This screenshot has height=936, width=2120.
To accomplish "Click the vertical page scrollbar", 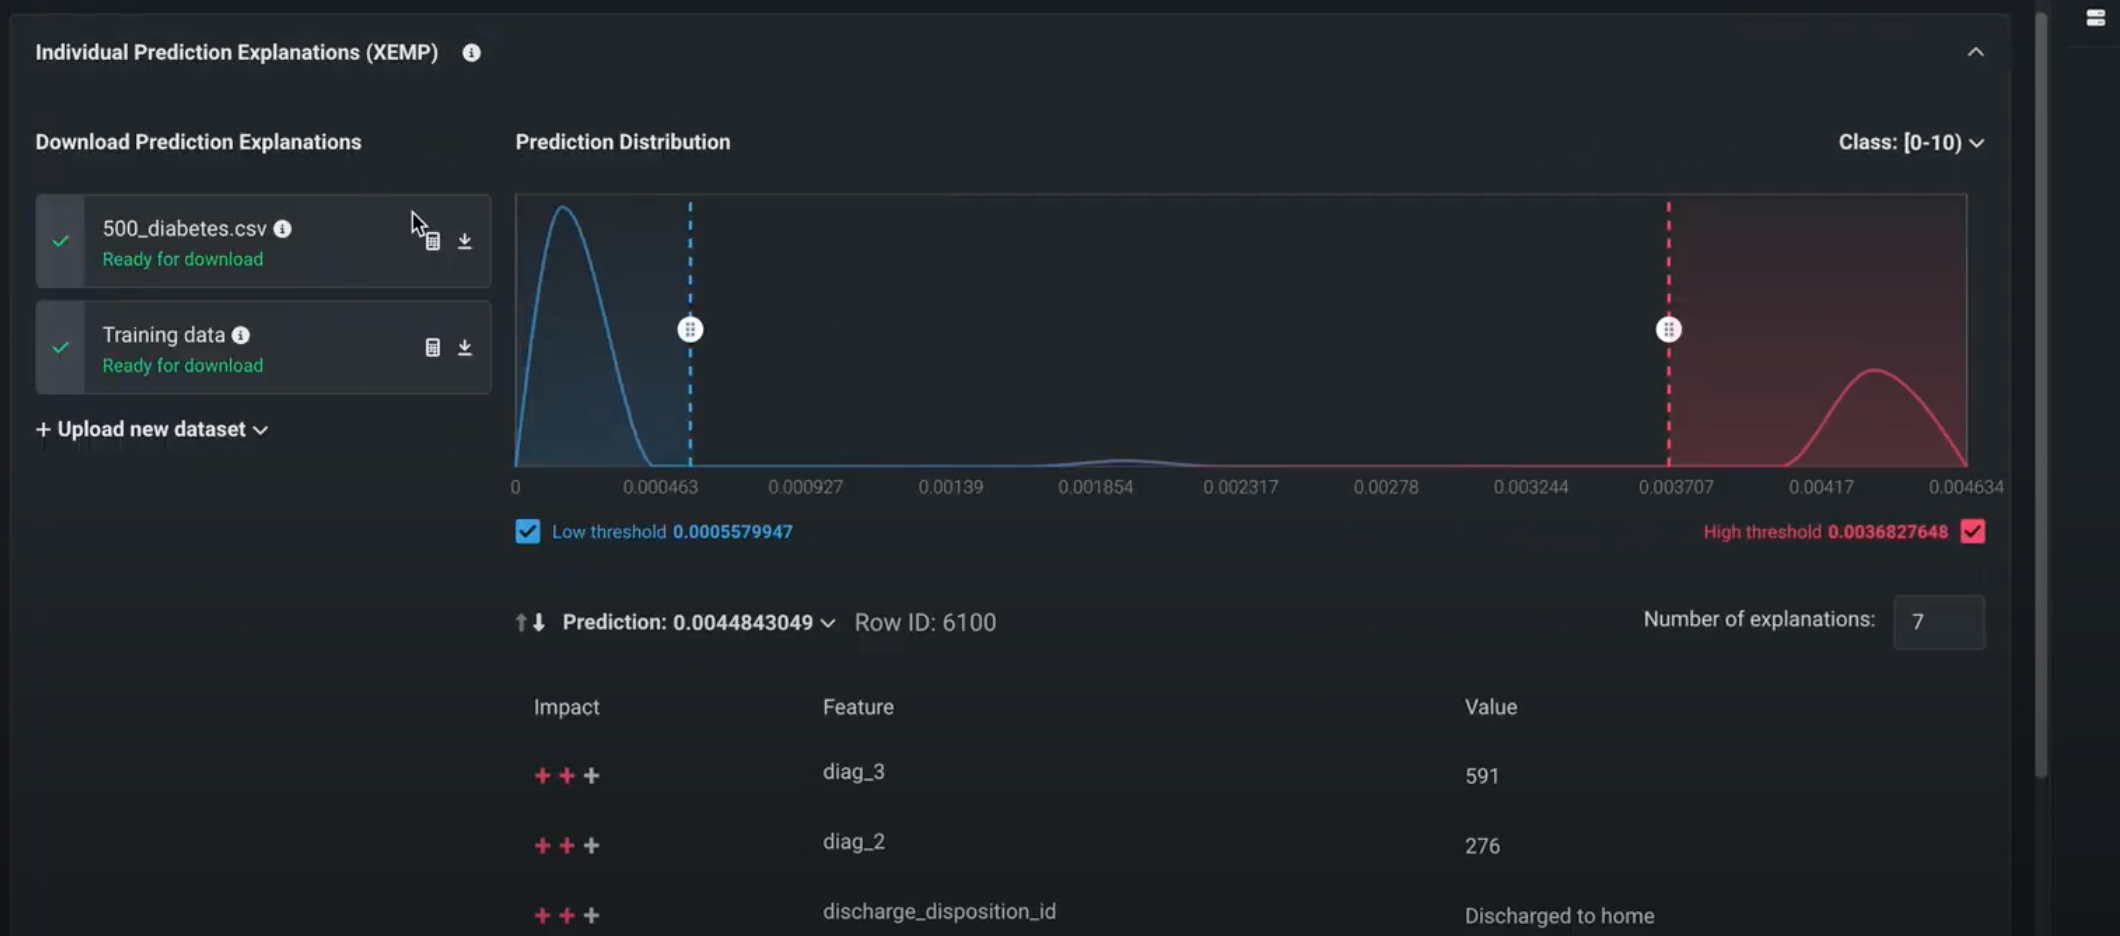I will (x=2041, y=400).
